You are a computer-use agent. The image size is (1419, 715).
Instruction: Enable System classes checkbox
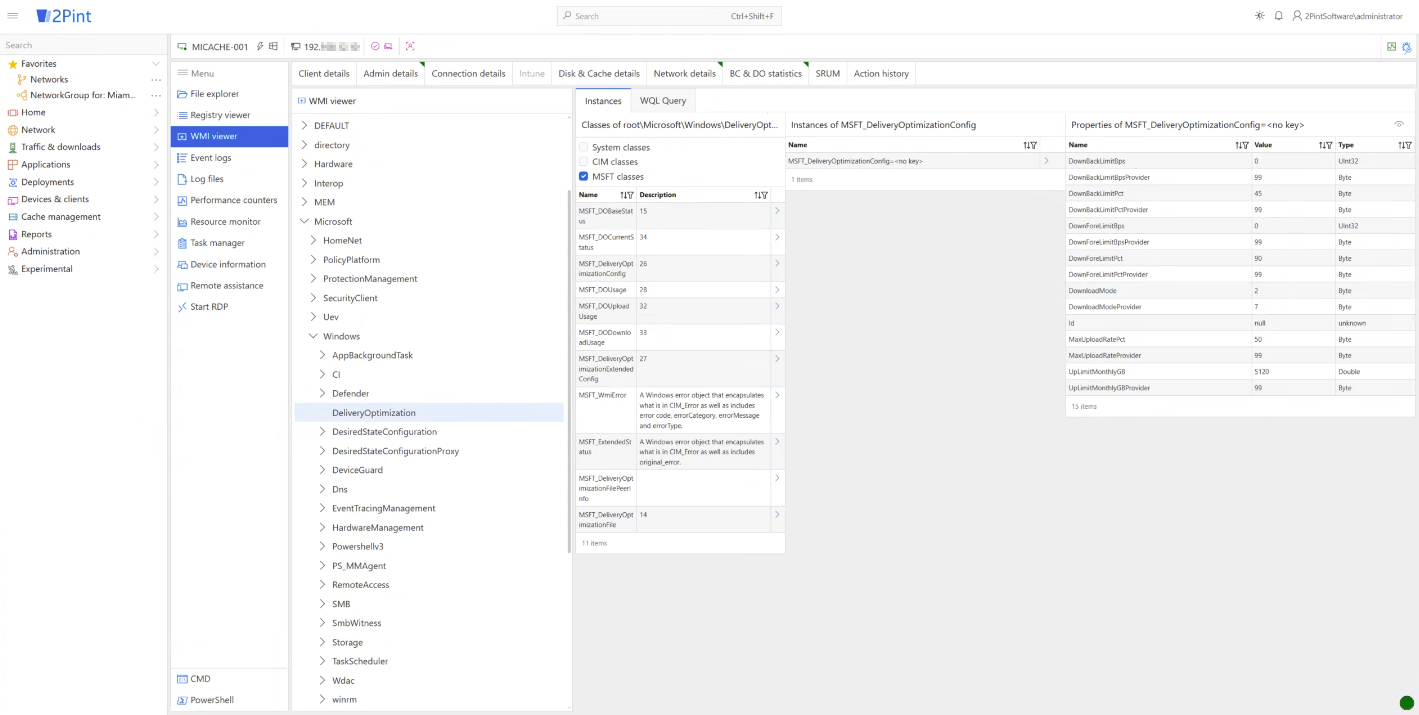584,147
